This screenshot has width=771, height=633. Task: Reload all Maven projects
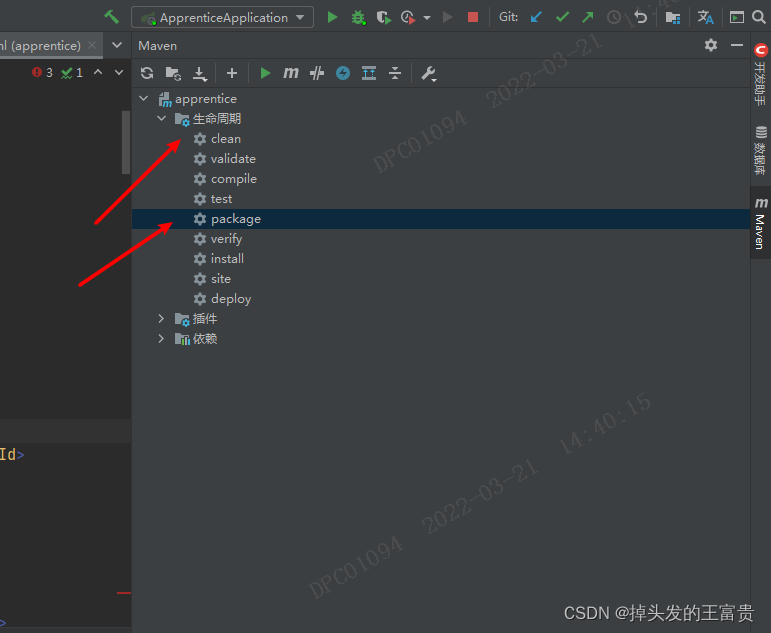pos(147,73)
